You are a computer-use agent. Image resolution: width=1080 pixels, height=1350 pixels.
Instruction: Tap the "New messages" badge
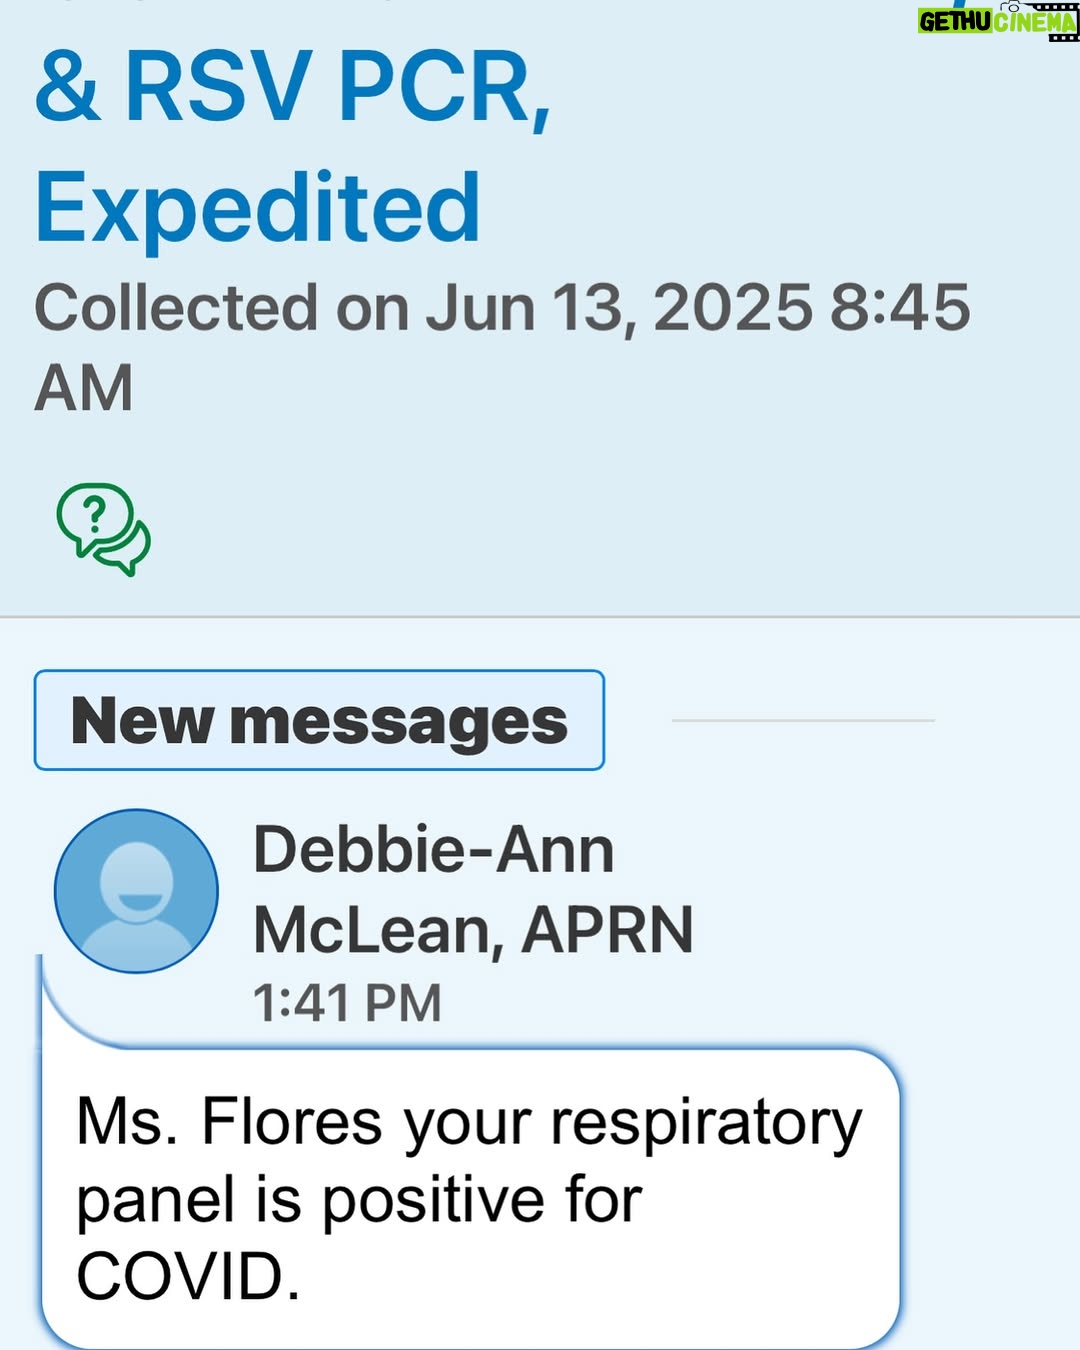[319, 720]
